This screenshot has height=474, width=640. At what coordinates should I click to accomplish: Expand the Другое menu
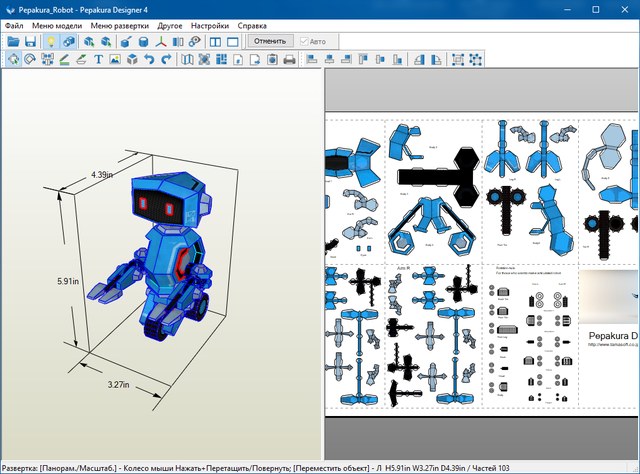point(168,25)
